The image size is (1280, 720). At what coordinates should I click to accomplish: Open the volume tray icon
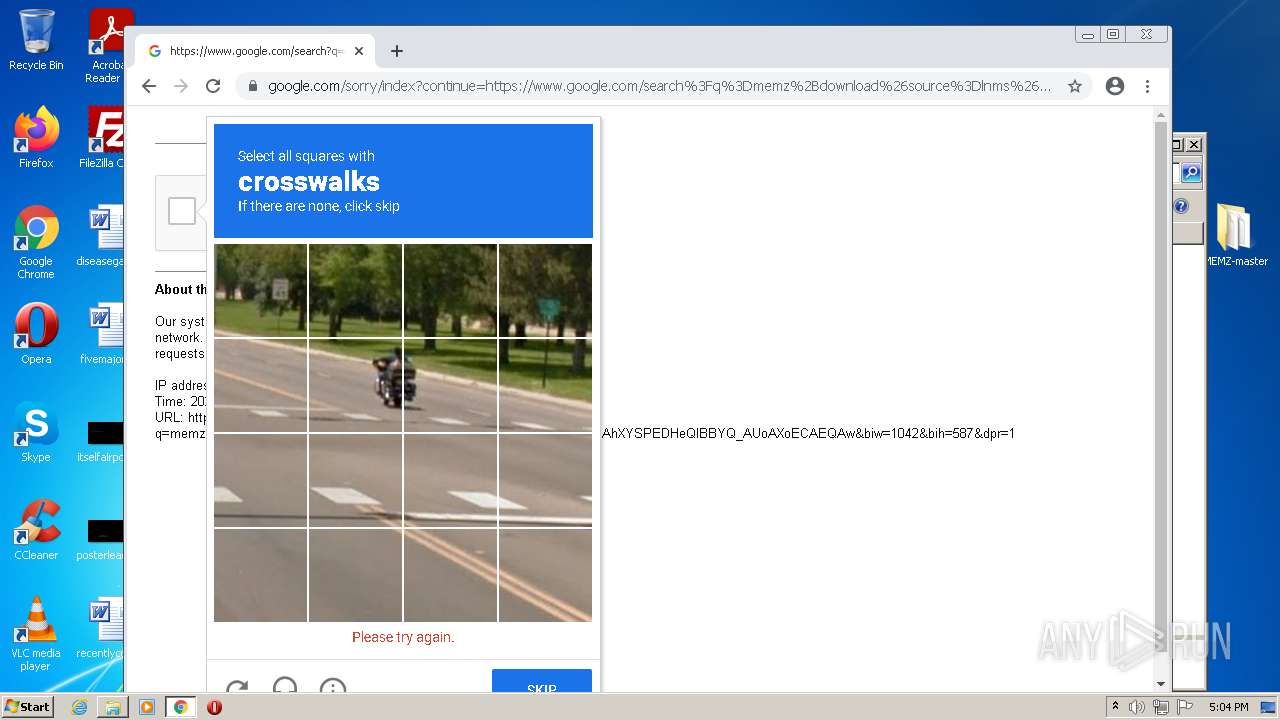[1137, 707]
